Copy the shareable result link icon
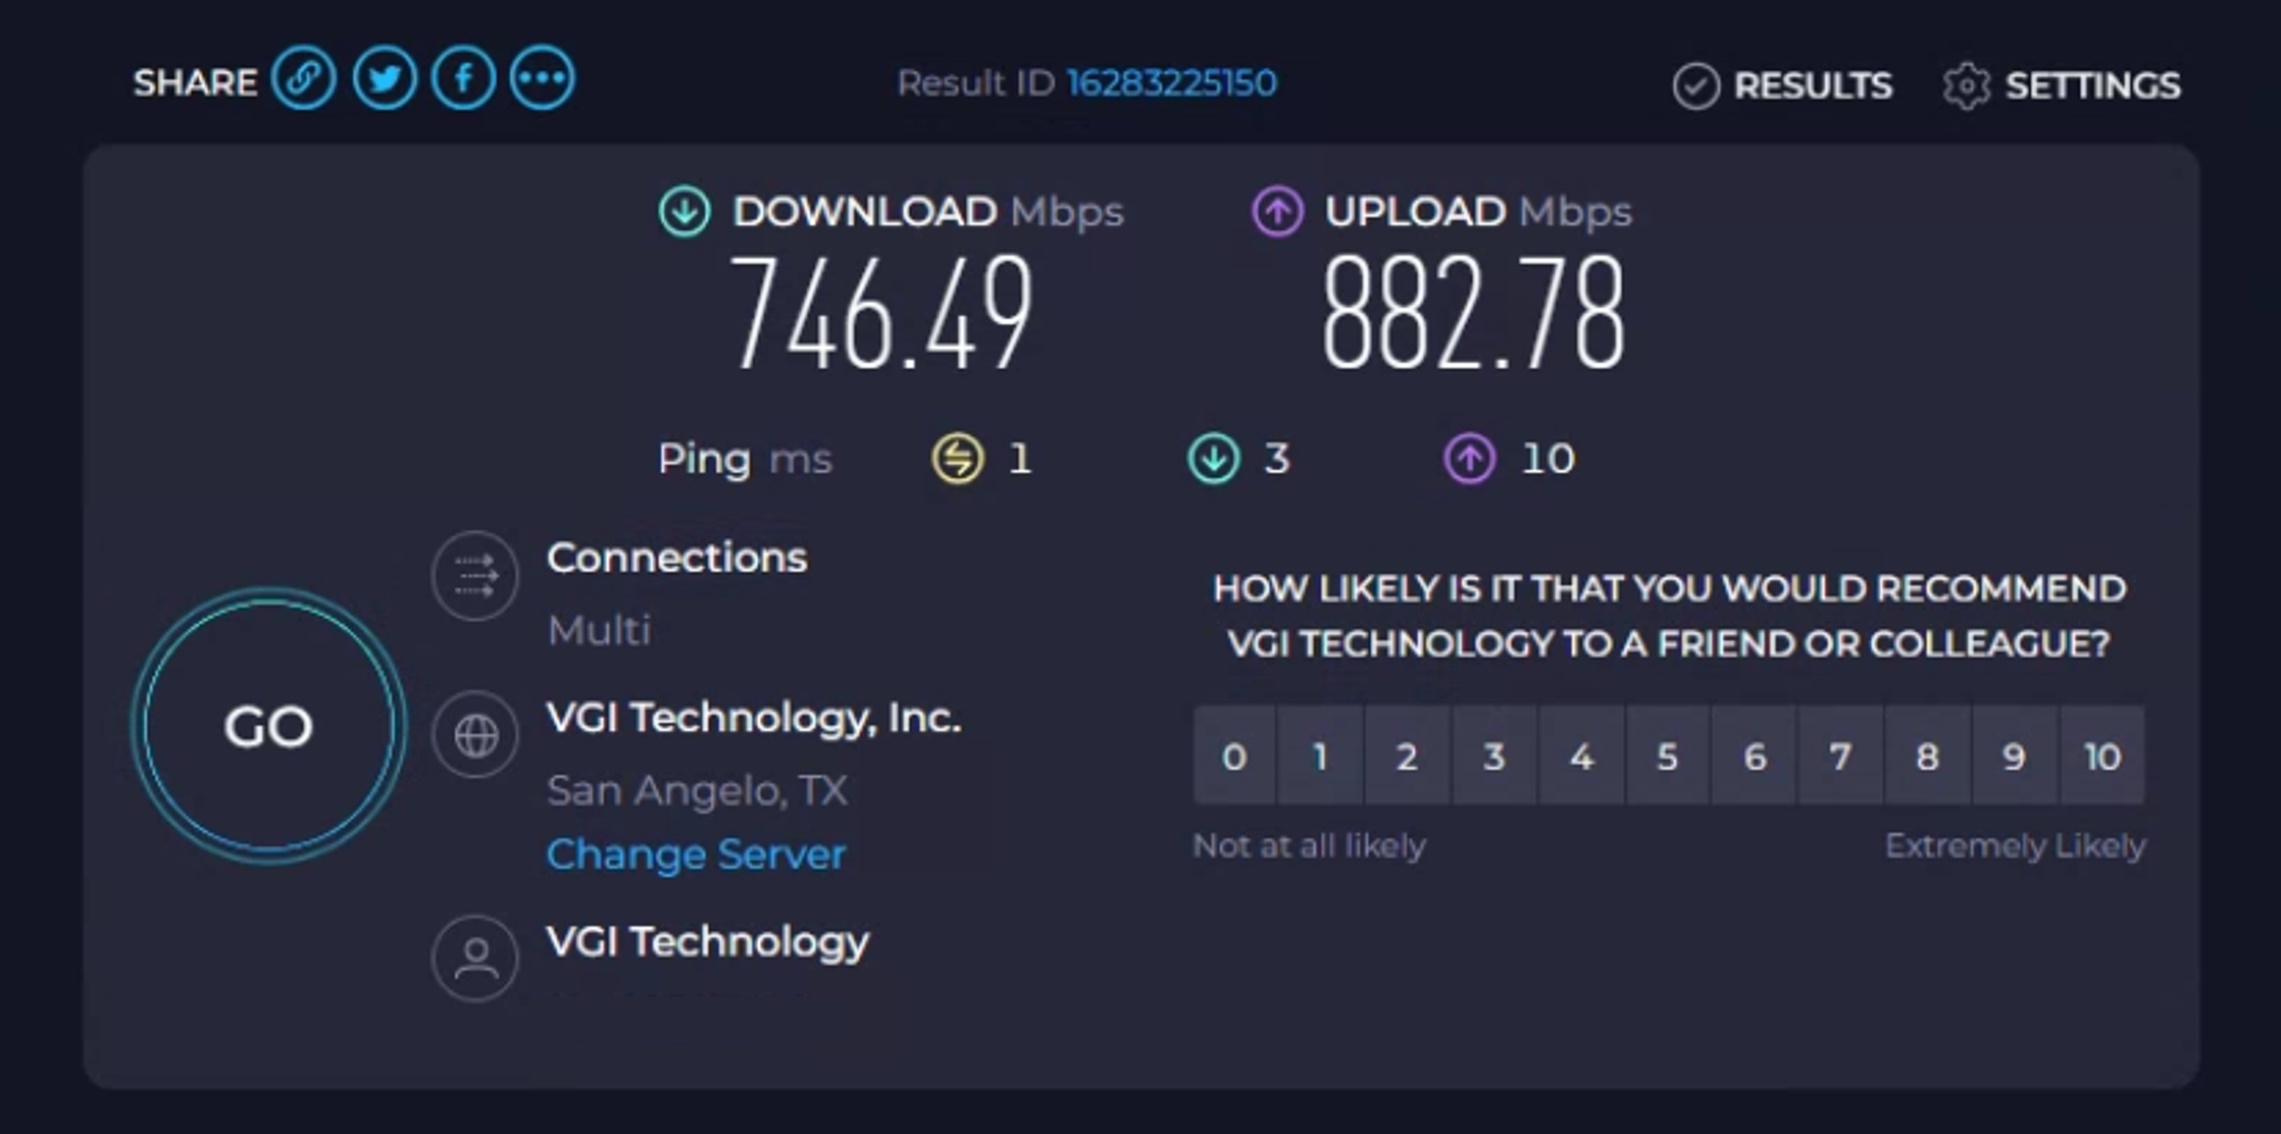The image size is (2281, 1134). (x=305, y=78)
